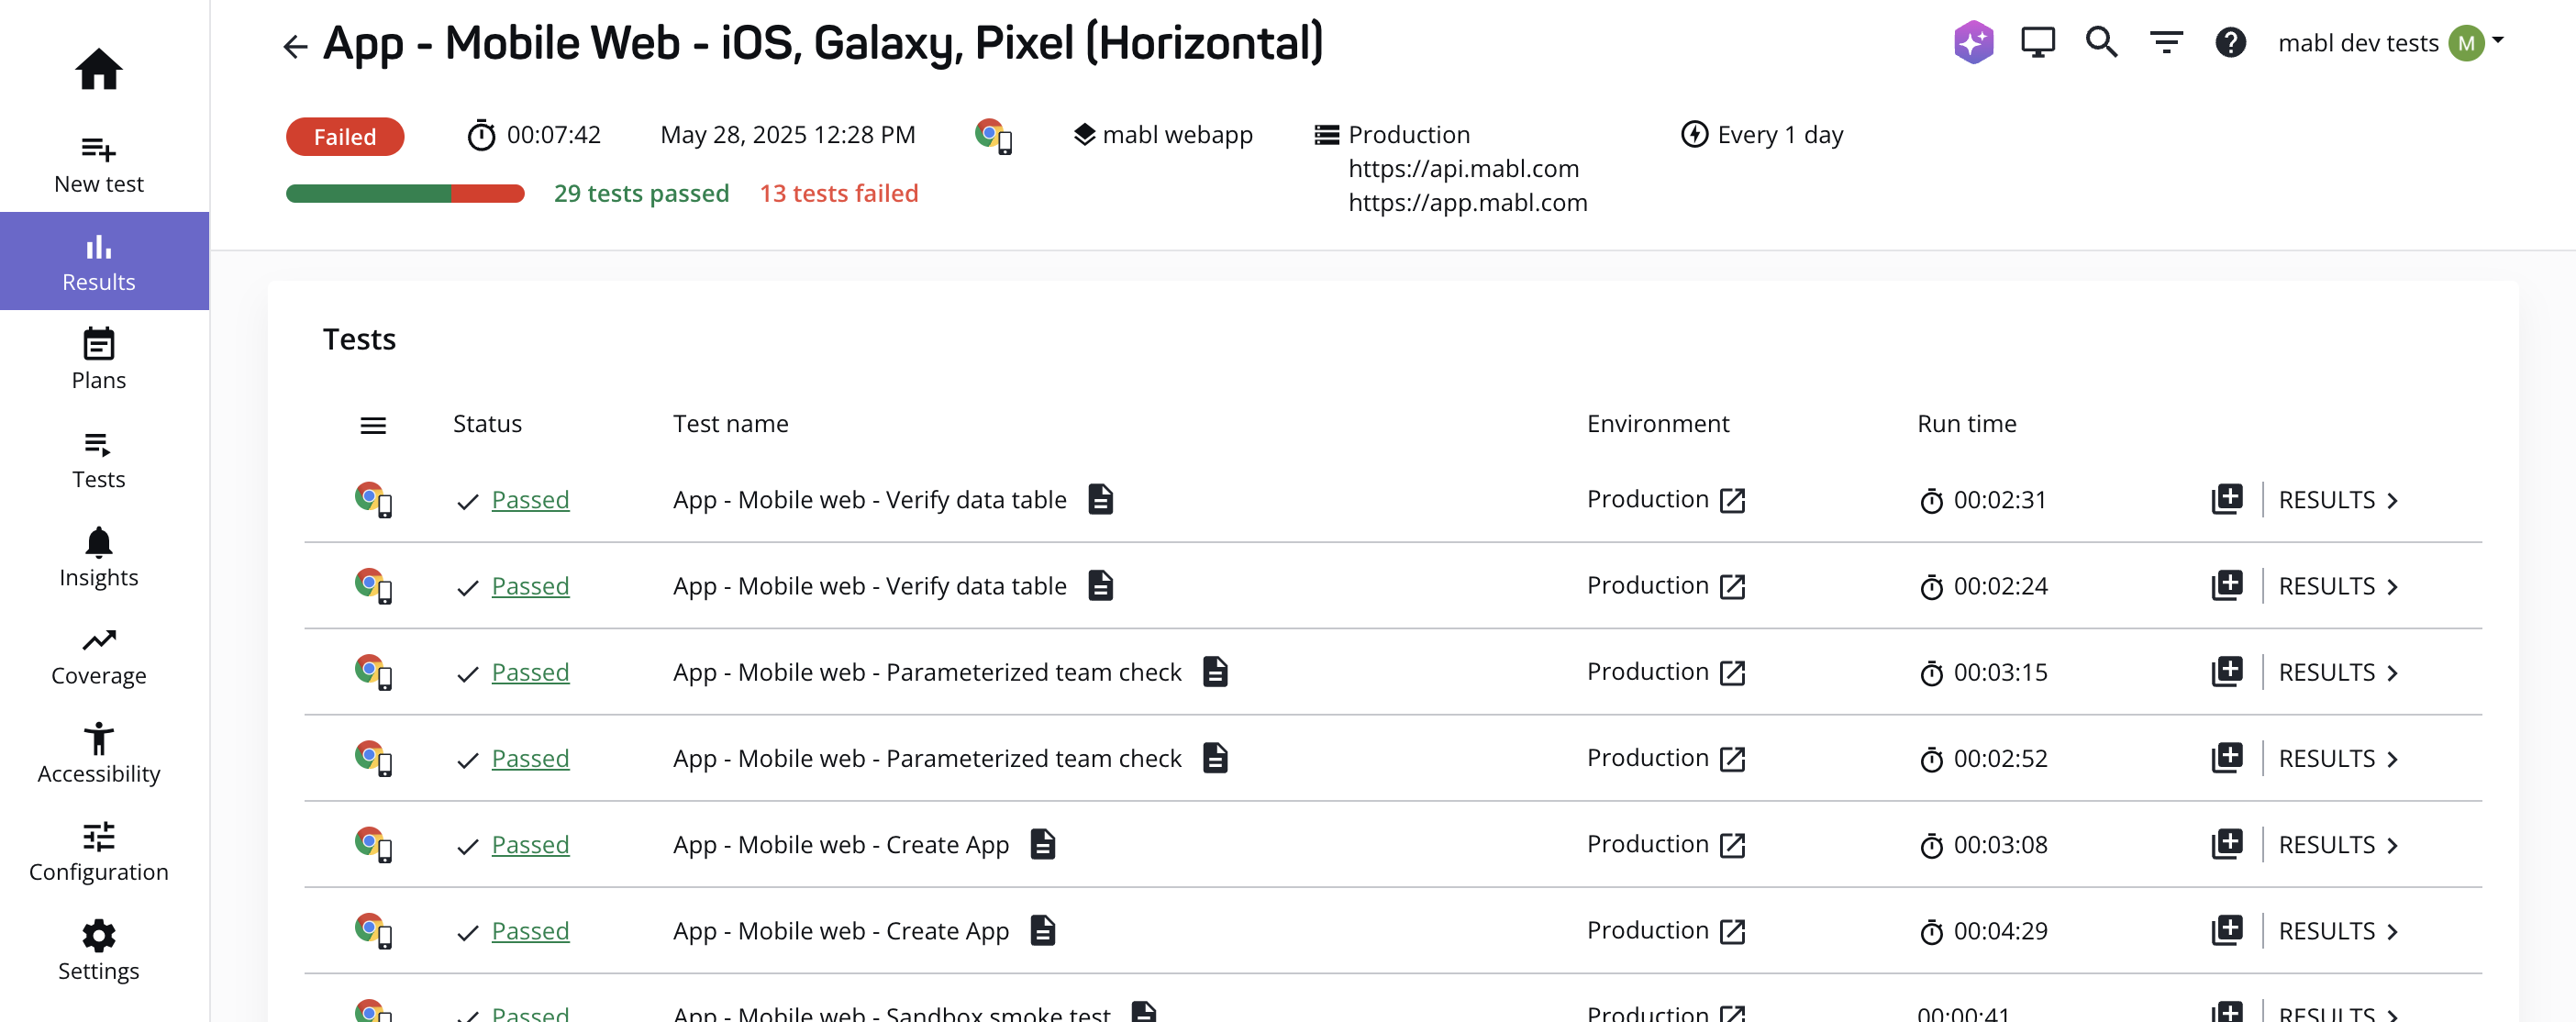This screenshot has width=2576, height=1022.
Task: Open New test in sidebar
Action: 98,164
